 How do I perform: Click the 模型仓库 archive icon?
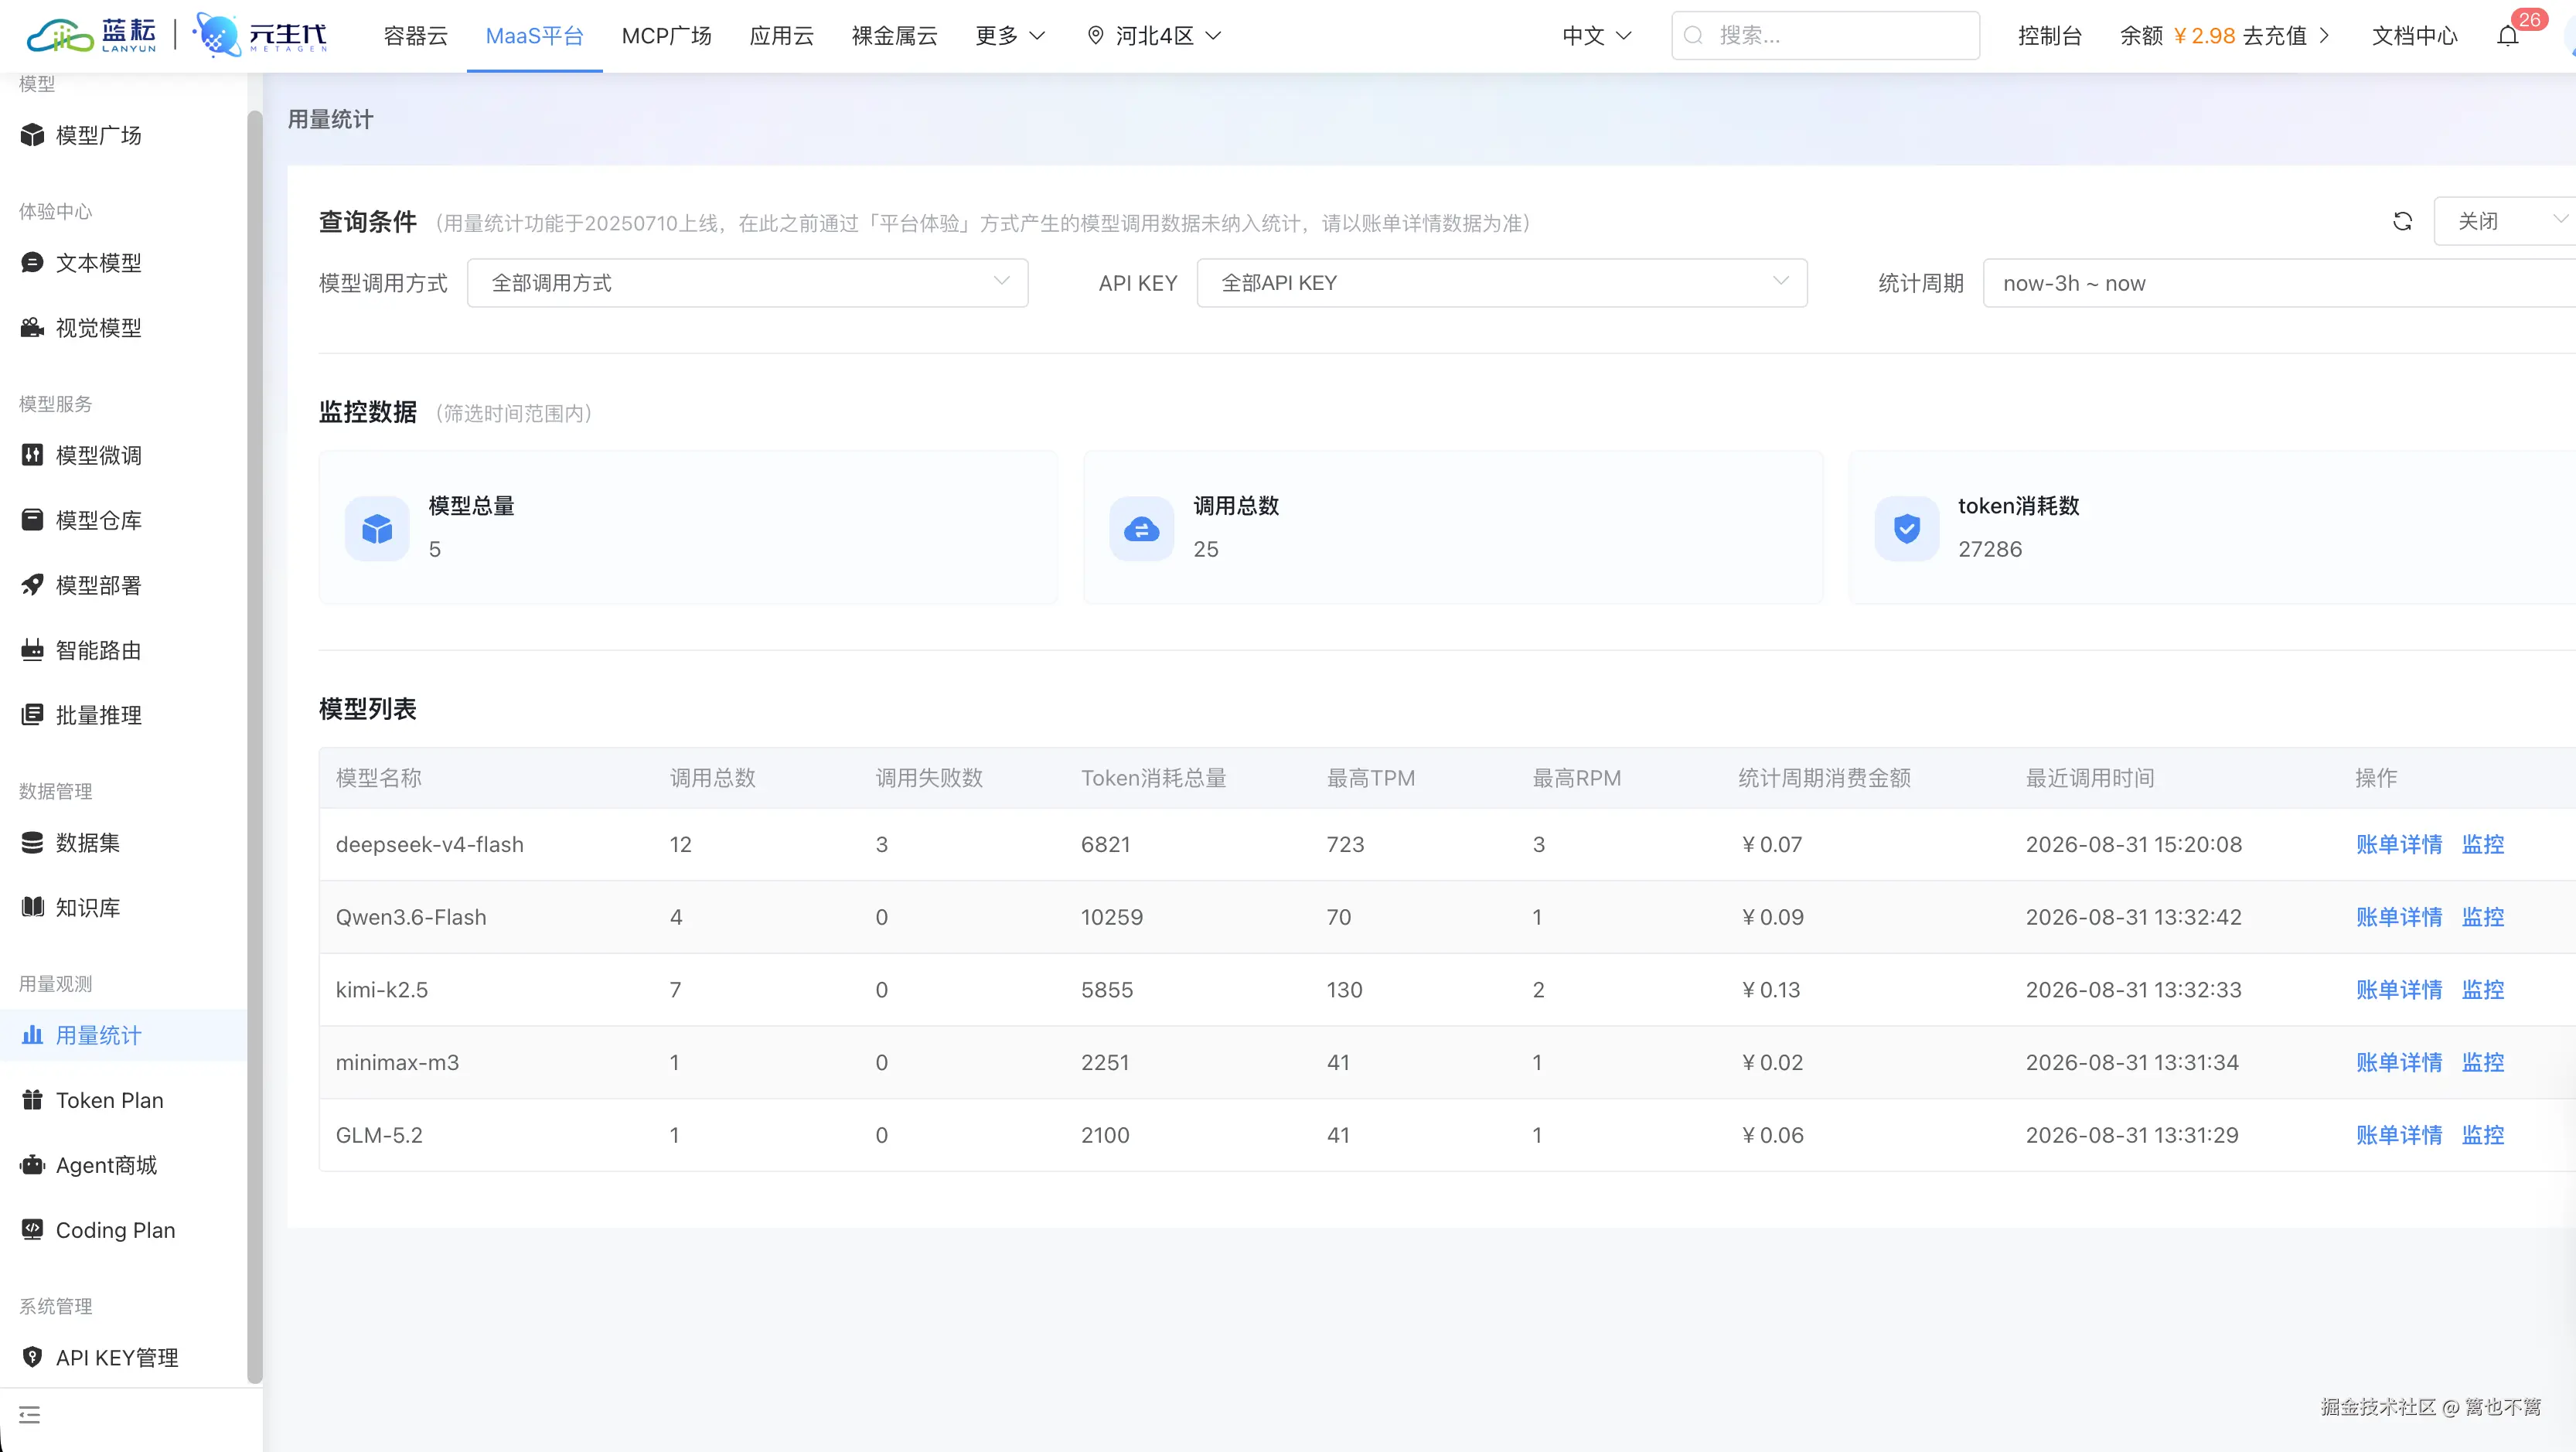pyautogui.click(x=33, y=520)
